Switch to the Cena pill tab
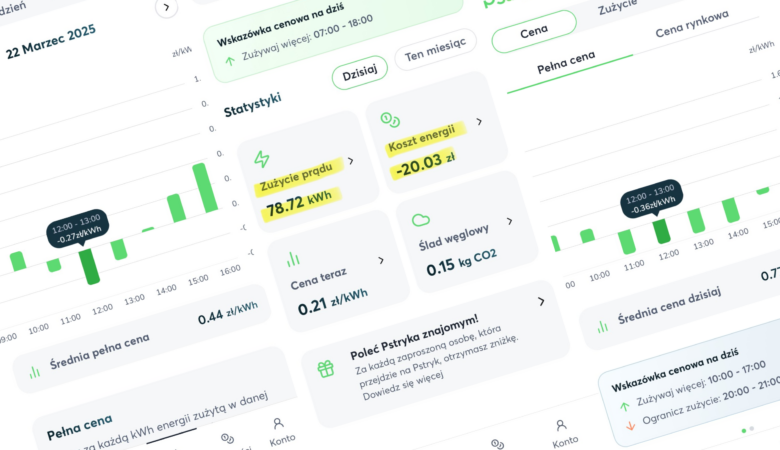The image size is (780, 450). click(x=534, y=32)
